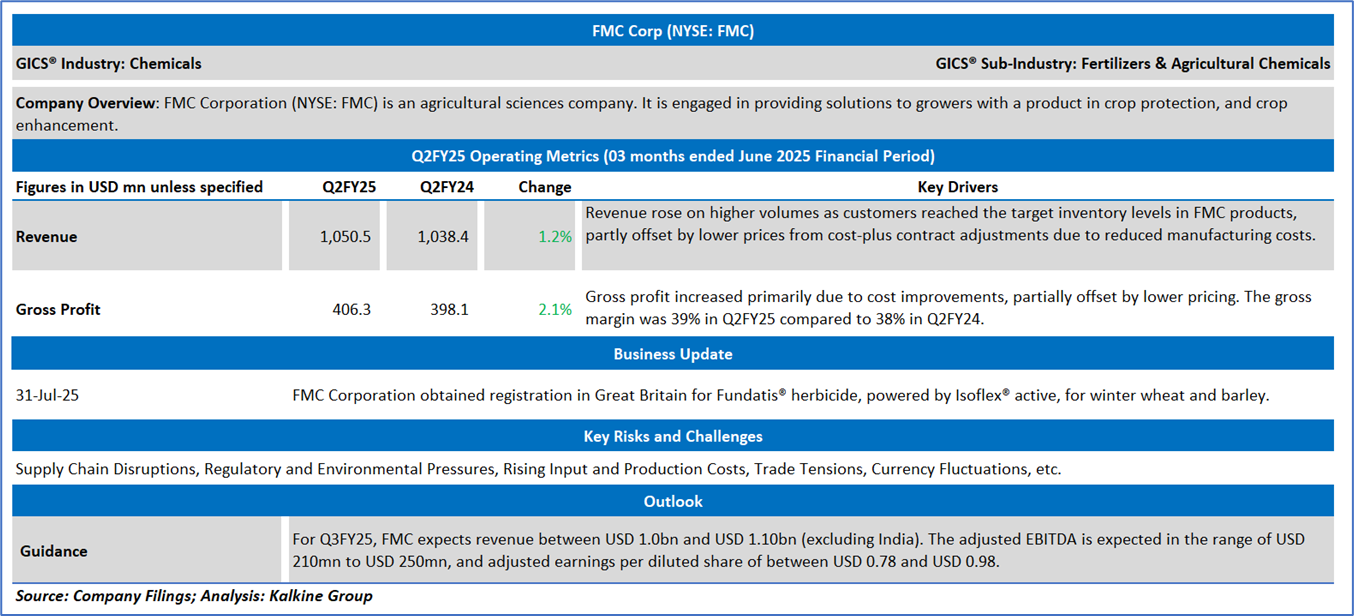Click the 'Q2FY25 Operating Metrics' section header
1354x616 pixels.
672,156
